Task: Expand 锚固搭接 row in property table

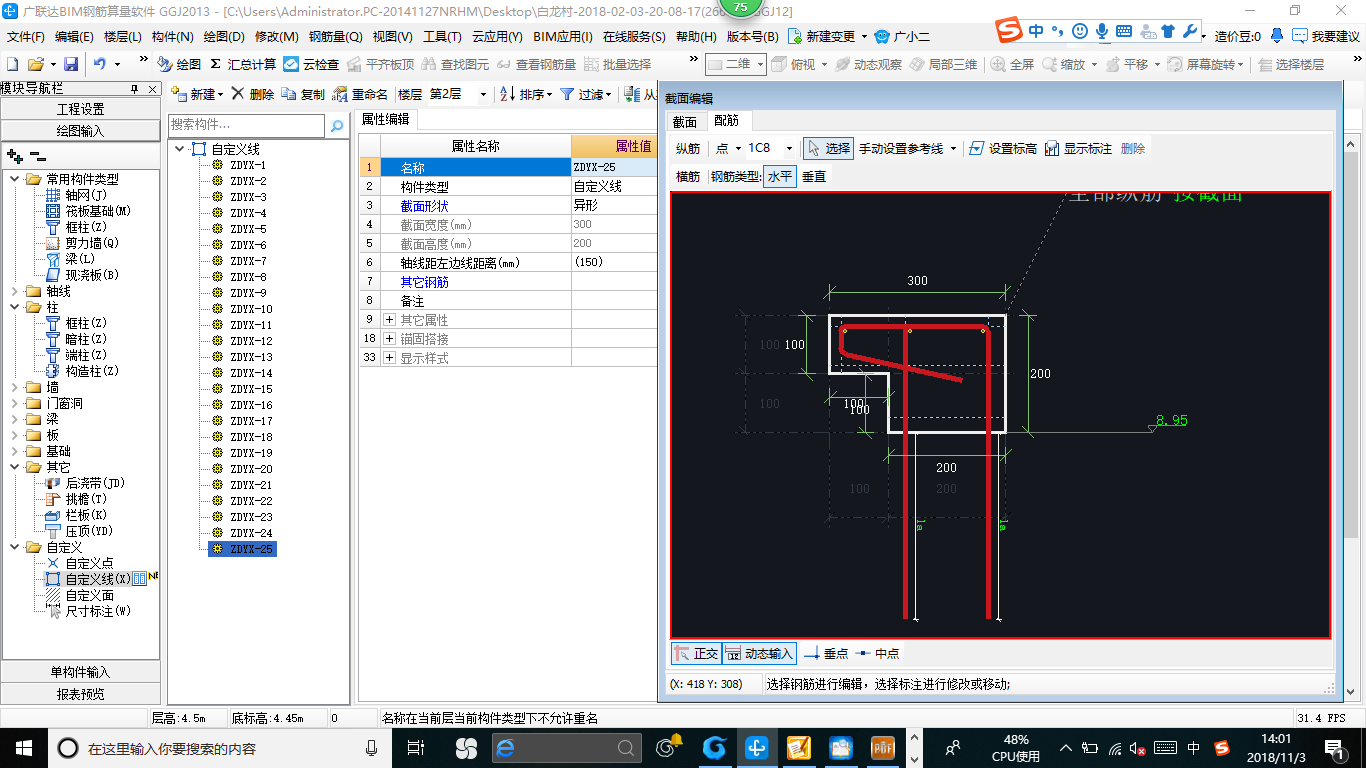Action: [x=390, y=339]
